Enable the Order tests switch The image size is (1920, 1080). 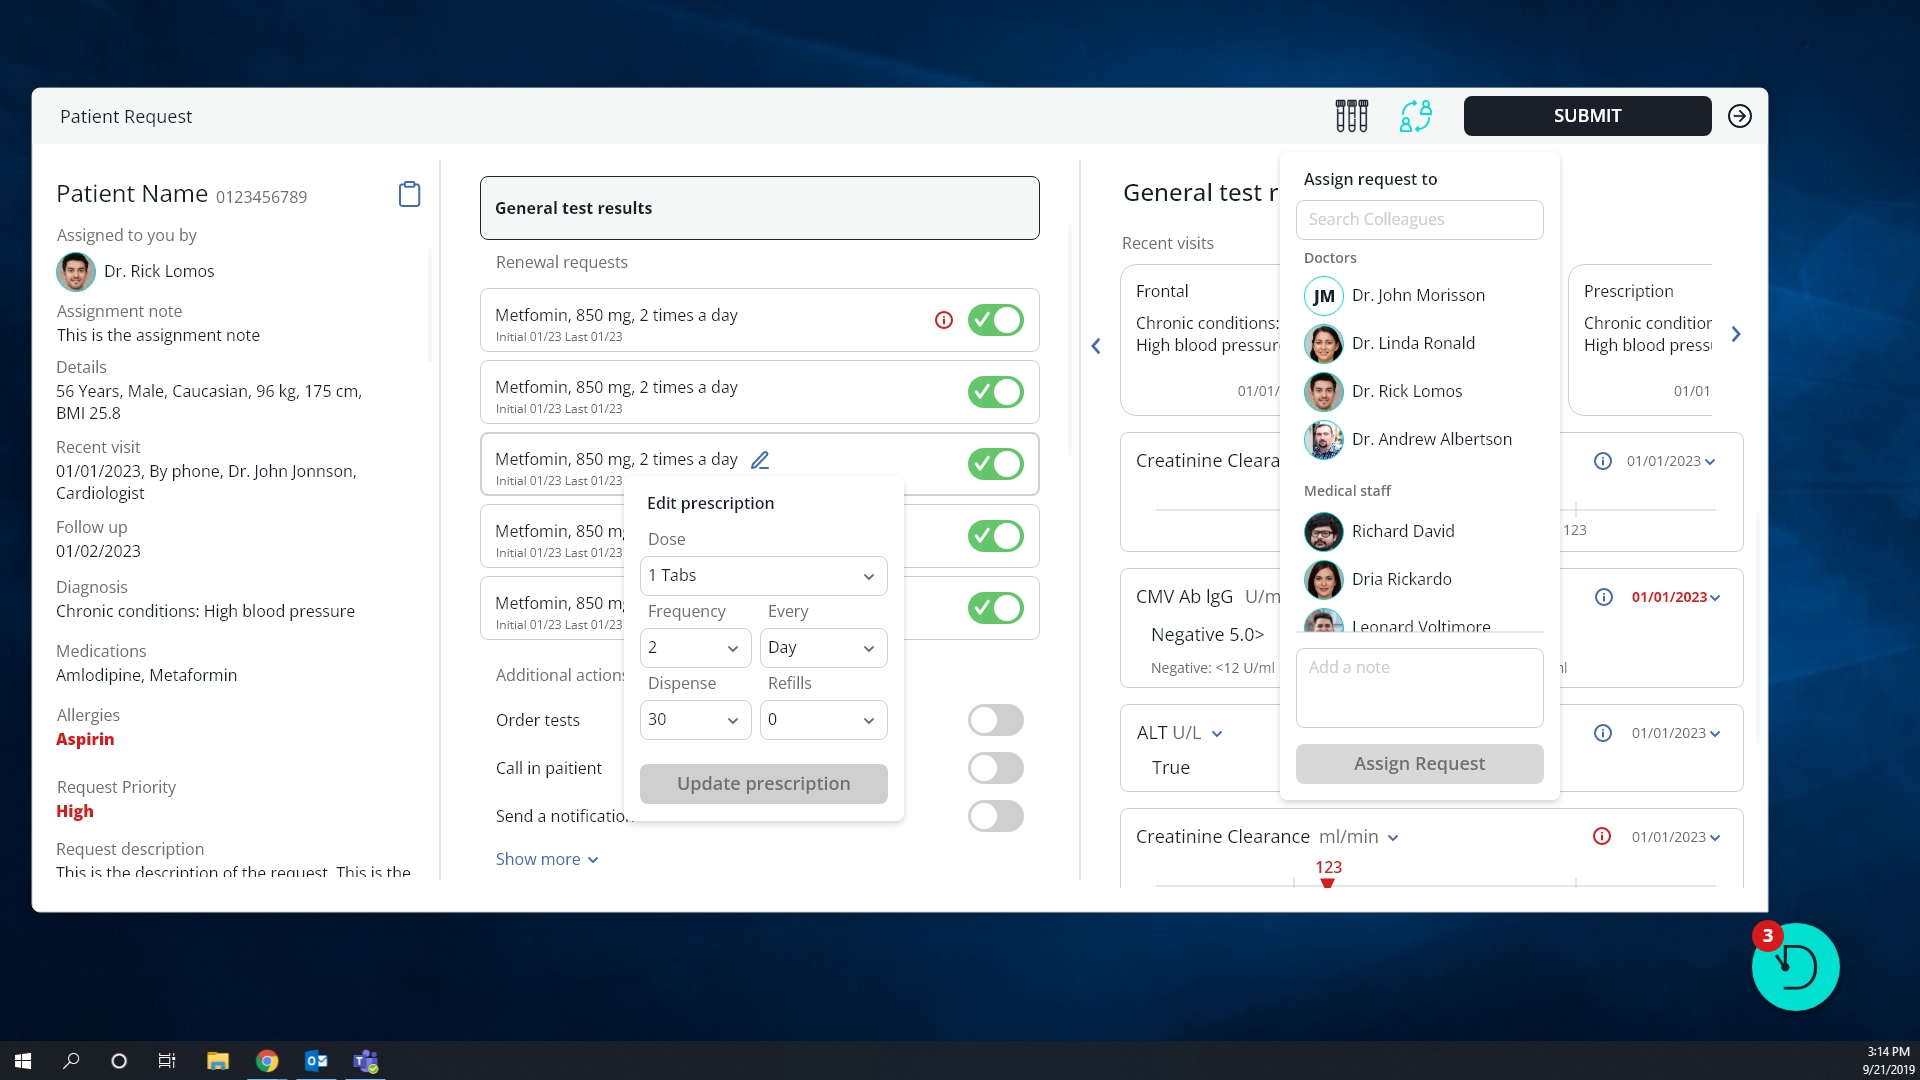click(995, 720)
